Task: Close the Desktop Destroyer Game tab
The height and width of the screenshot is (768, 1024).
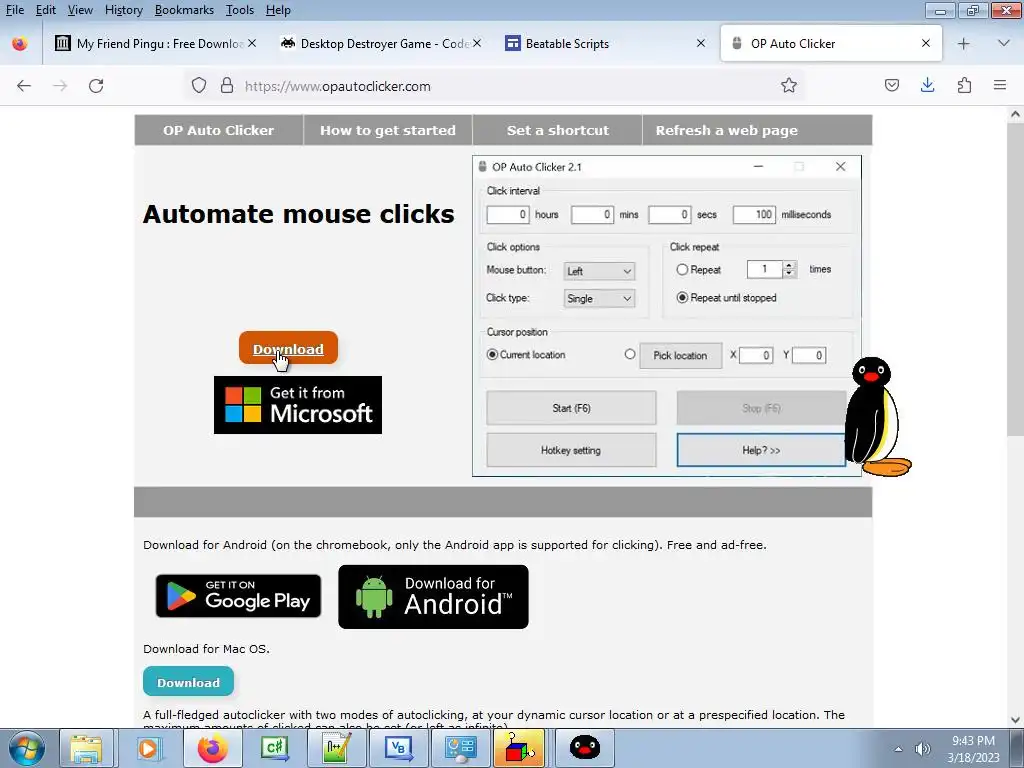Action: (477, 43)
